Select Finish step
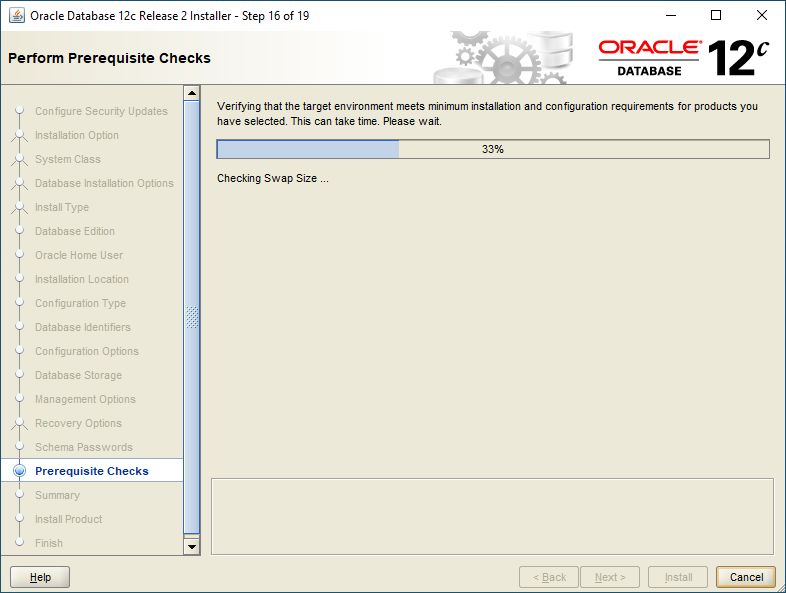Screen dimensions: 786x593 coord(49,543)
